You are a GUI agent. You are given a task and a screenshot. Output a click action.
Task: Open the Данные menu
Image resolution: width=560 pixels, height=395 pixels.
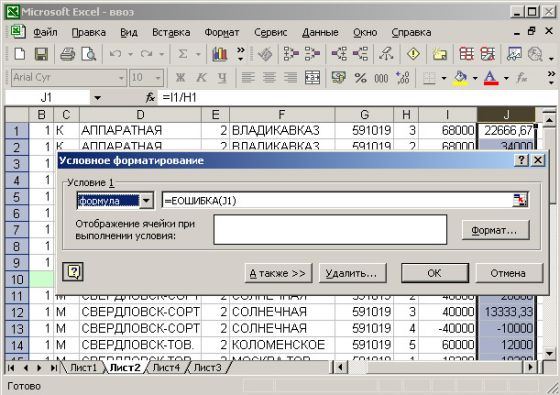click(320, 32)
